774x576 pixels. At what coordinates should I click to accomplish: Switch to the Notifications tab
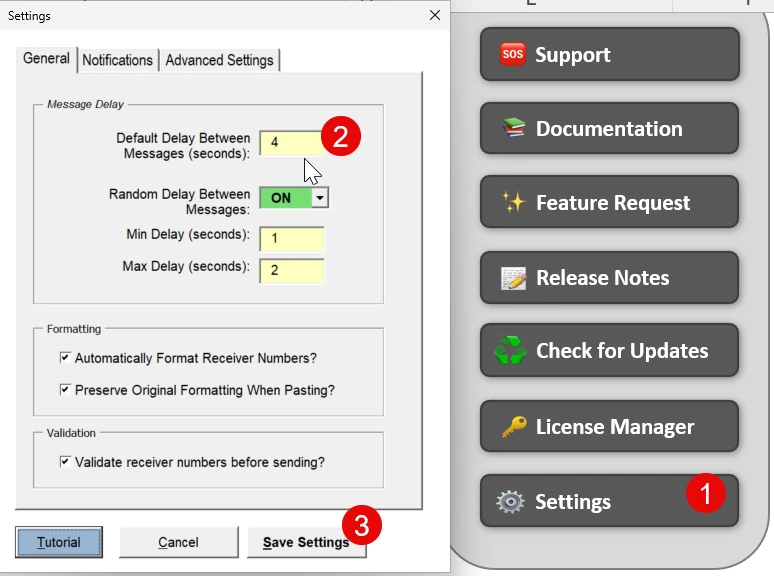(x=117, y=60)
